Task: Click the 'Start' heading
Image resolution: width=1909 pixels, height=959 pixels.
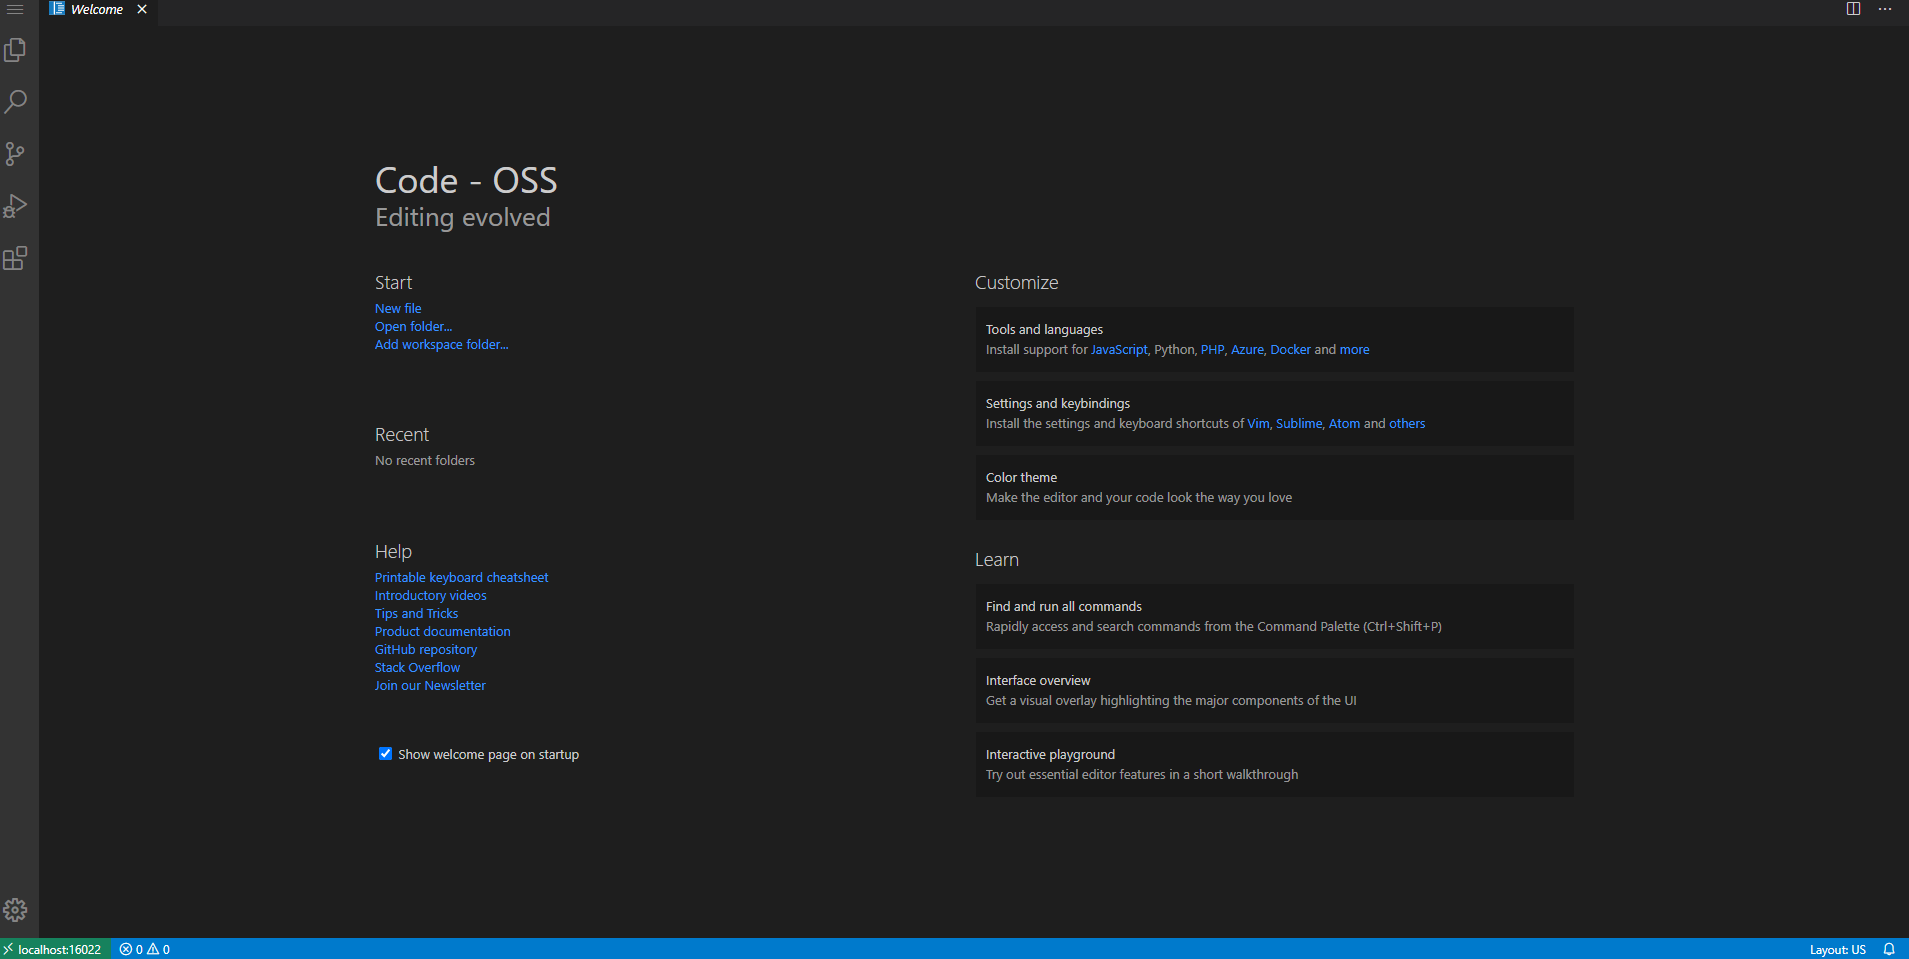Action: pos(393,283)
